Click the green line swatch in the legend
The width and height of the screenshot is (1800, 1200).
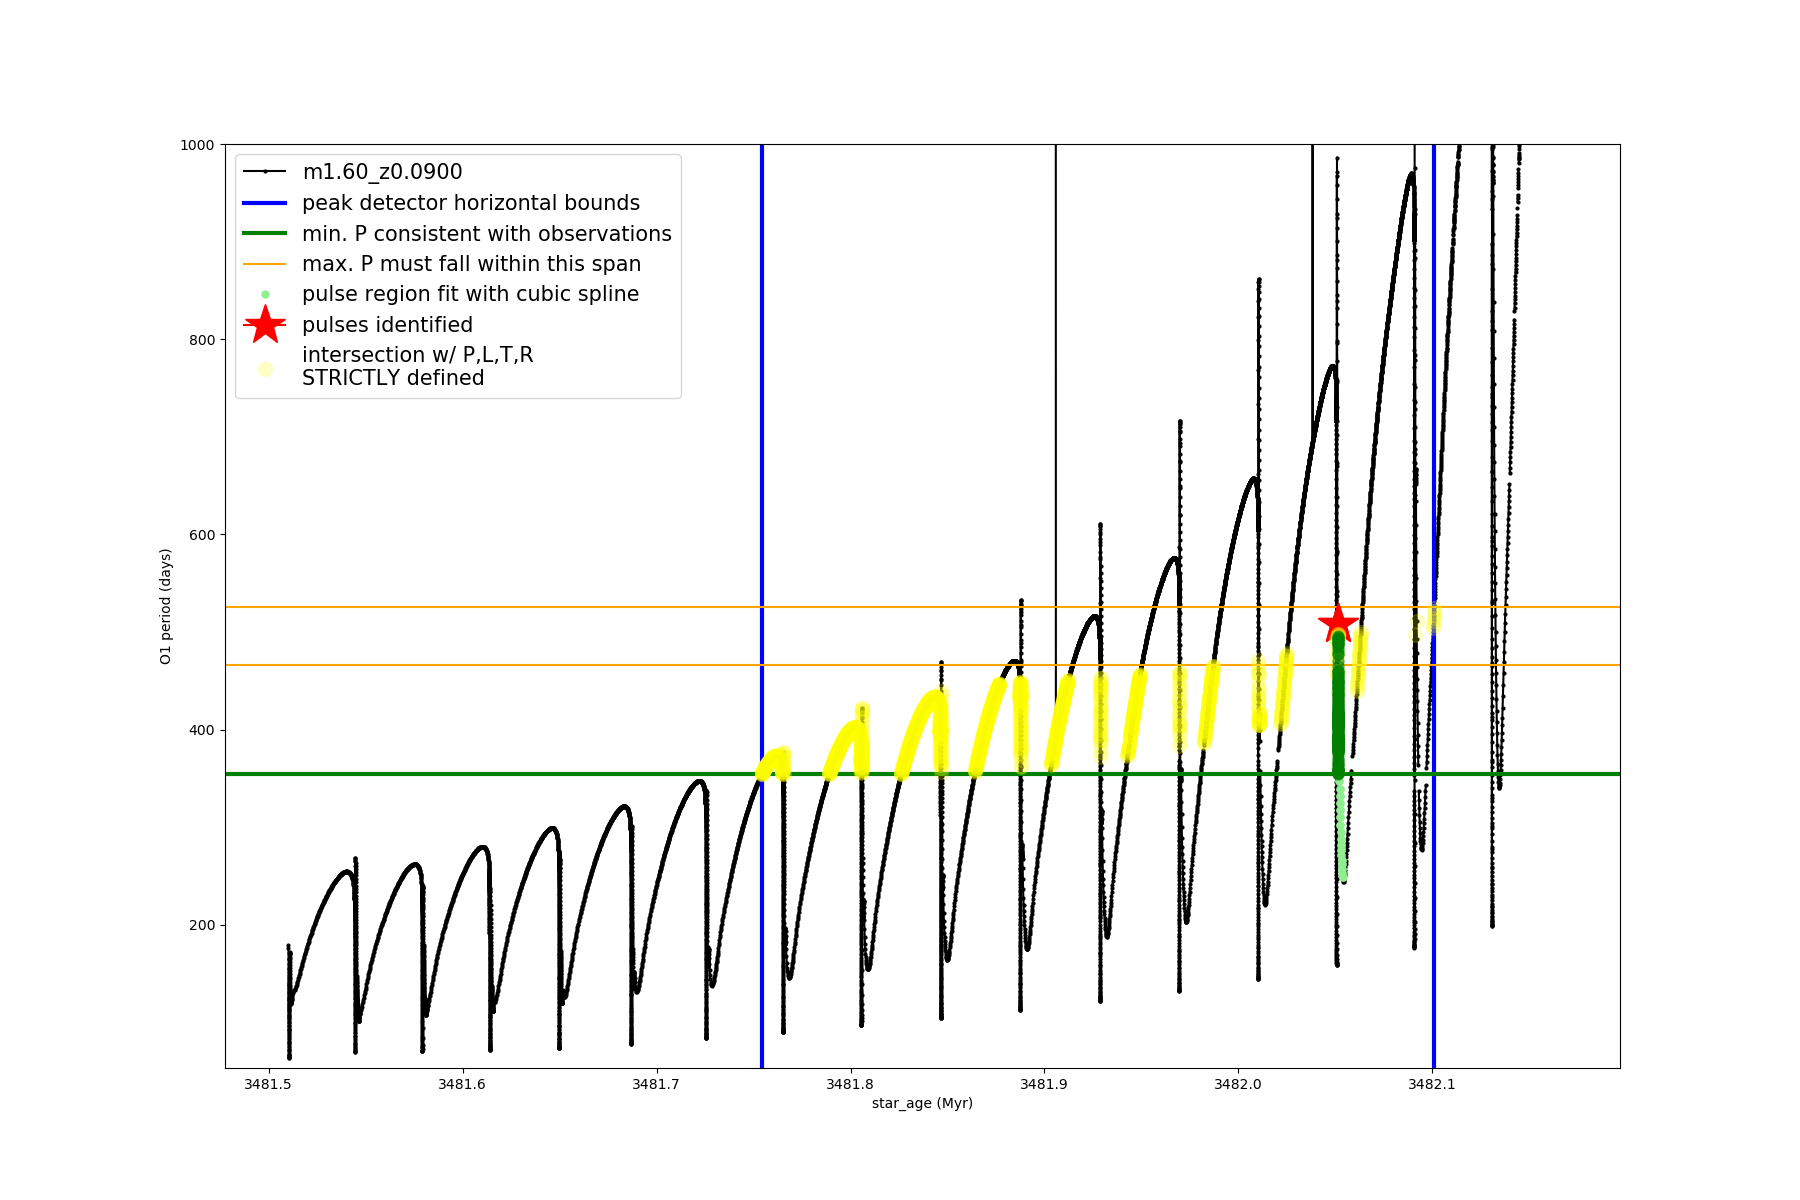265,233
